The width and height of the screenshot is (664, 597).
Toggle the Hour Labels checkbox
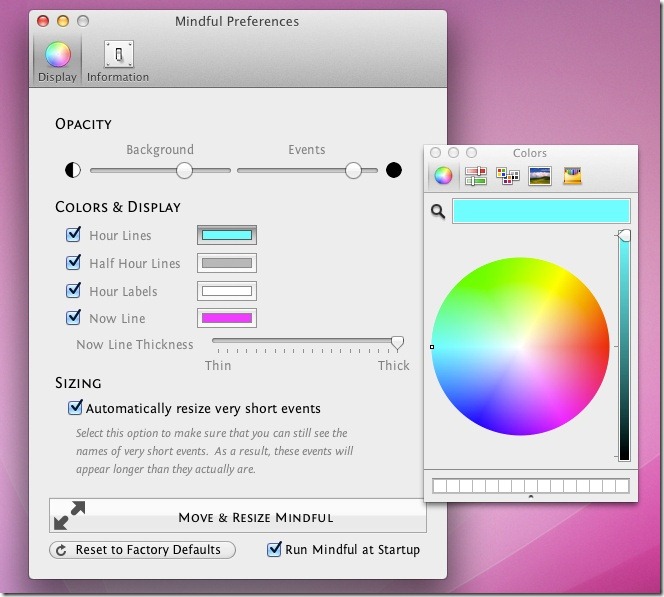[74, 290]
